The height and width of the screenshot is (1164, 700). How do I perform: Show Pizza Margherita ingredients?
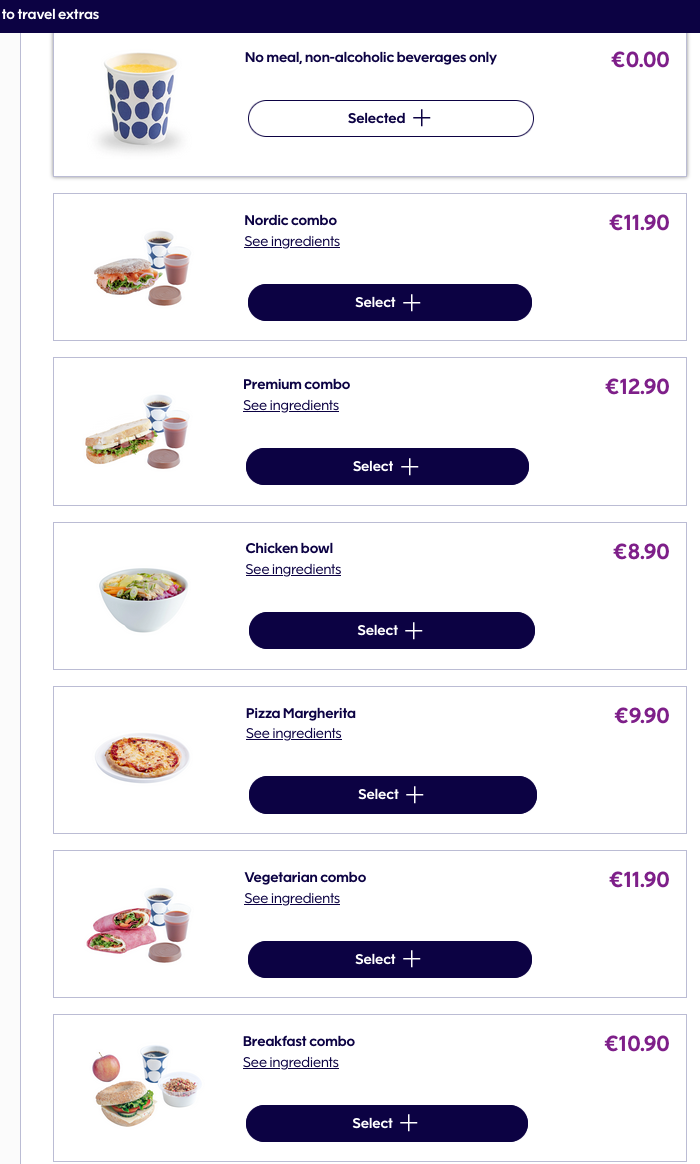pyautogui.click(x=293, y=734)
